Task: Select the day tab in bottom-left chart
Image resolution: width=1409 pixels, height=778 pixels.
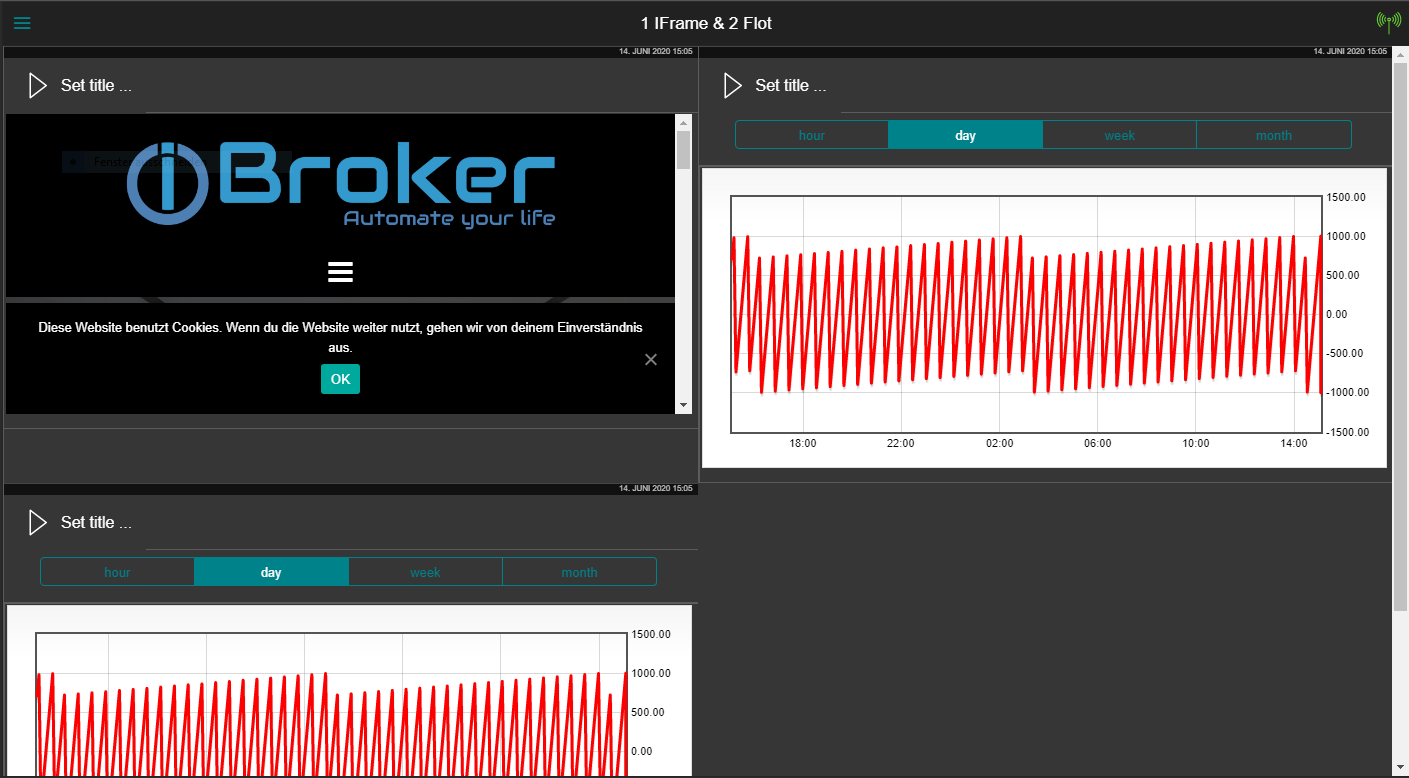Action: point(271,572)
